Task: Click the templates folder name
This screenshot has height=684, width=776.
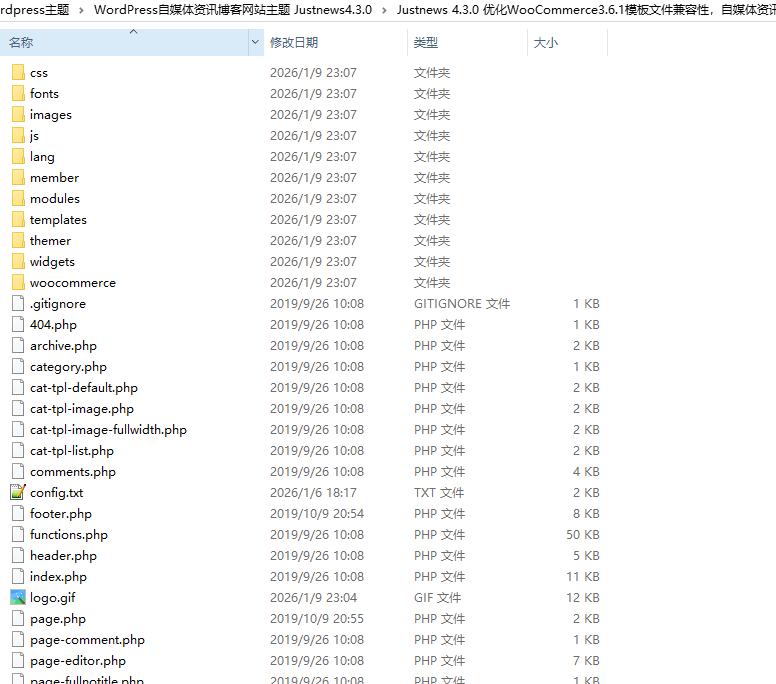Action: click(x=58, y=219)
